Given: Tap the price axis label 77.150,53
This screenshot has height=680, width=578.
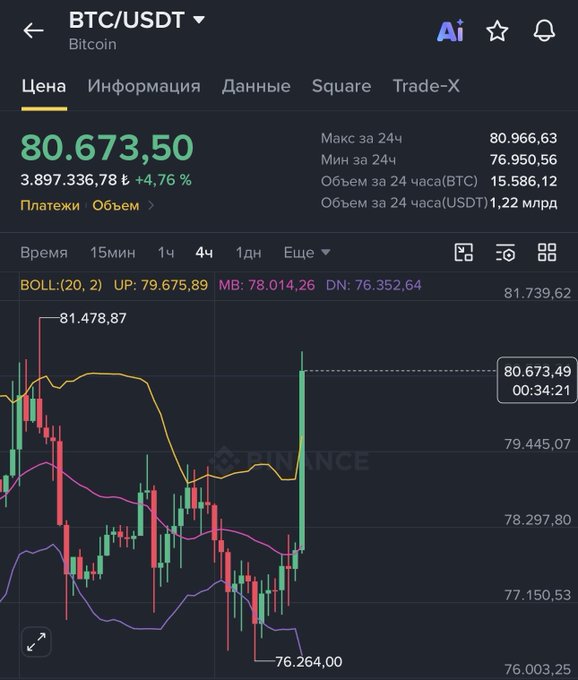Looking at the screenshot, I should click(537, 595).
